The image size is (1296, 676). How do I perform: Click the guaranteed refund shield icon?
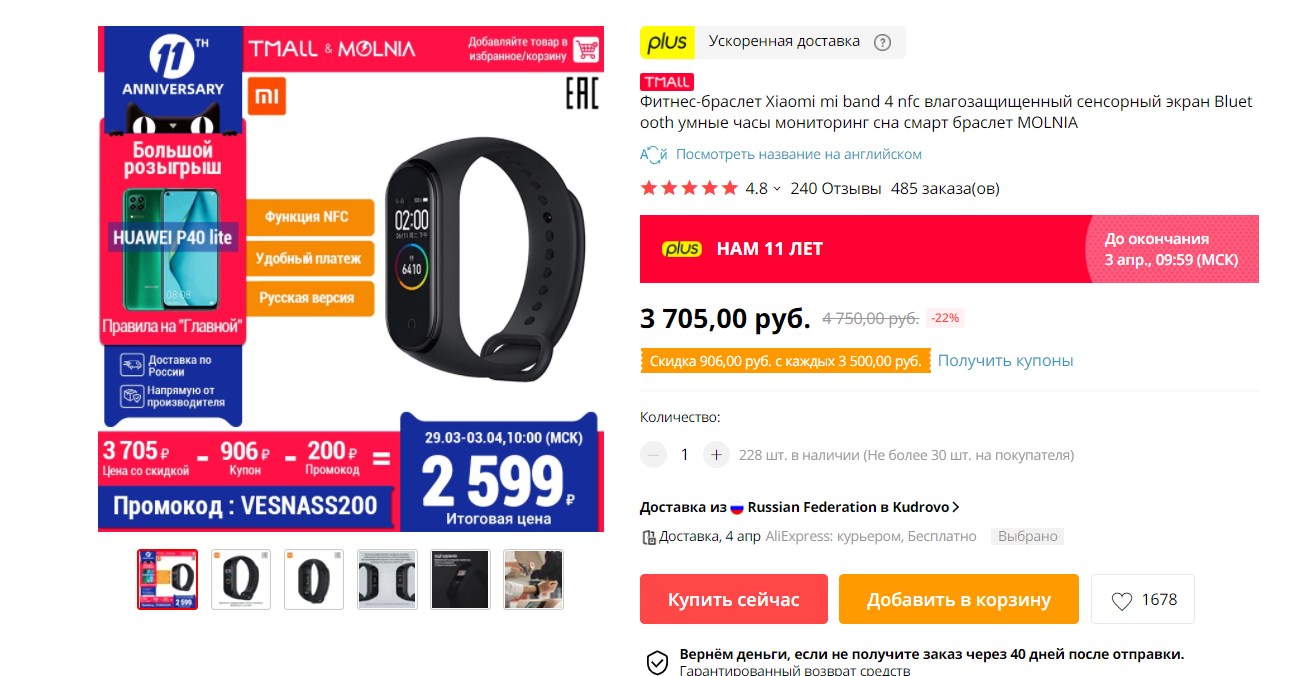657,662
